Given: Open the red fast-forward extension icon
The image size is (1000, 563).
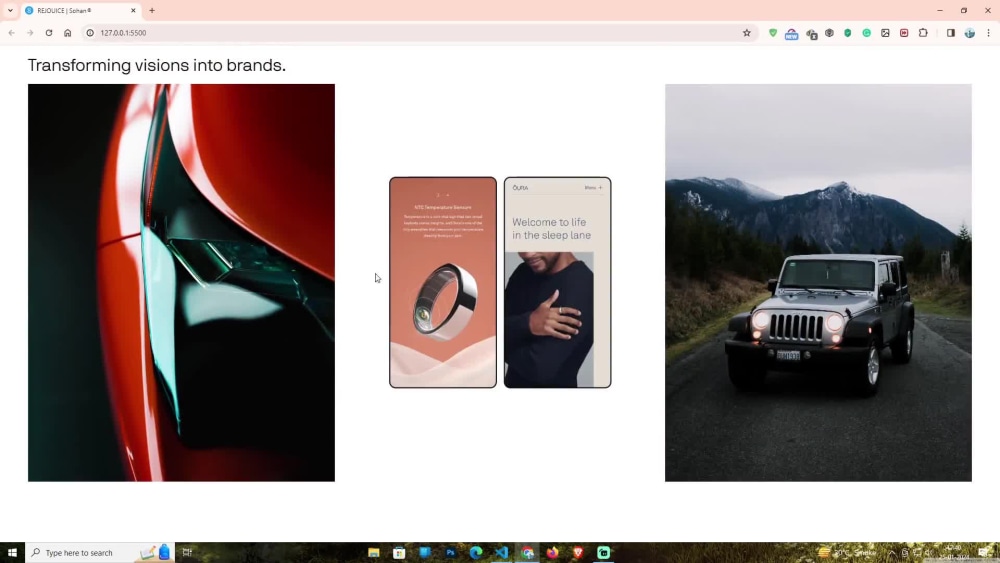Looking at the screenshot, I should click(x=904, y=33).
